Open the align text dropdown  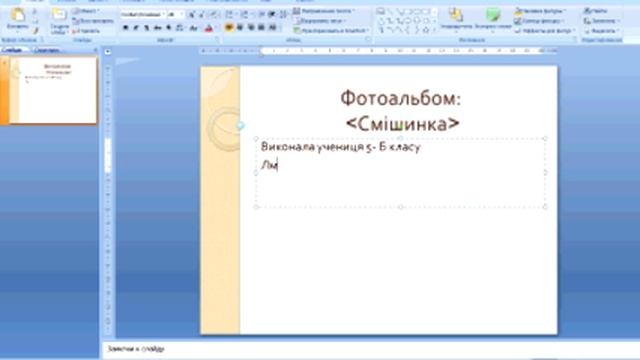point(320,20)
